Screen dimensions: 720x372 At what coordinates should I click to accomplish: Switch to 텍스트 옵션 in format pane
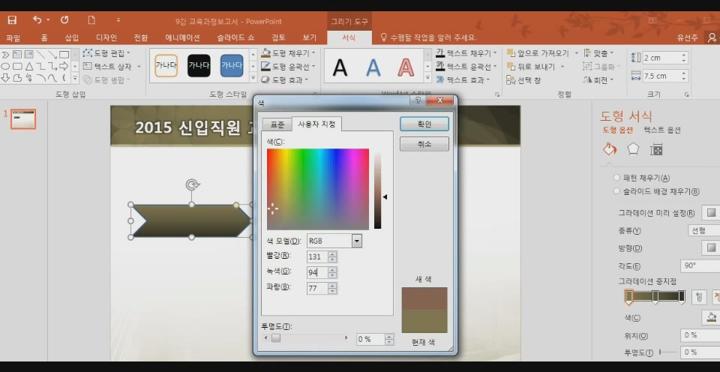(662, 130)
